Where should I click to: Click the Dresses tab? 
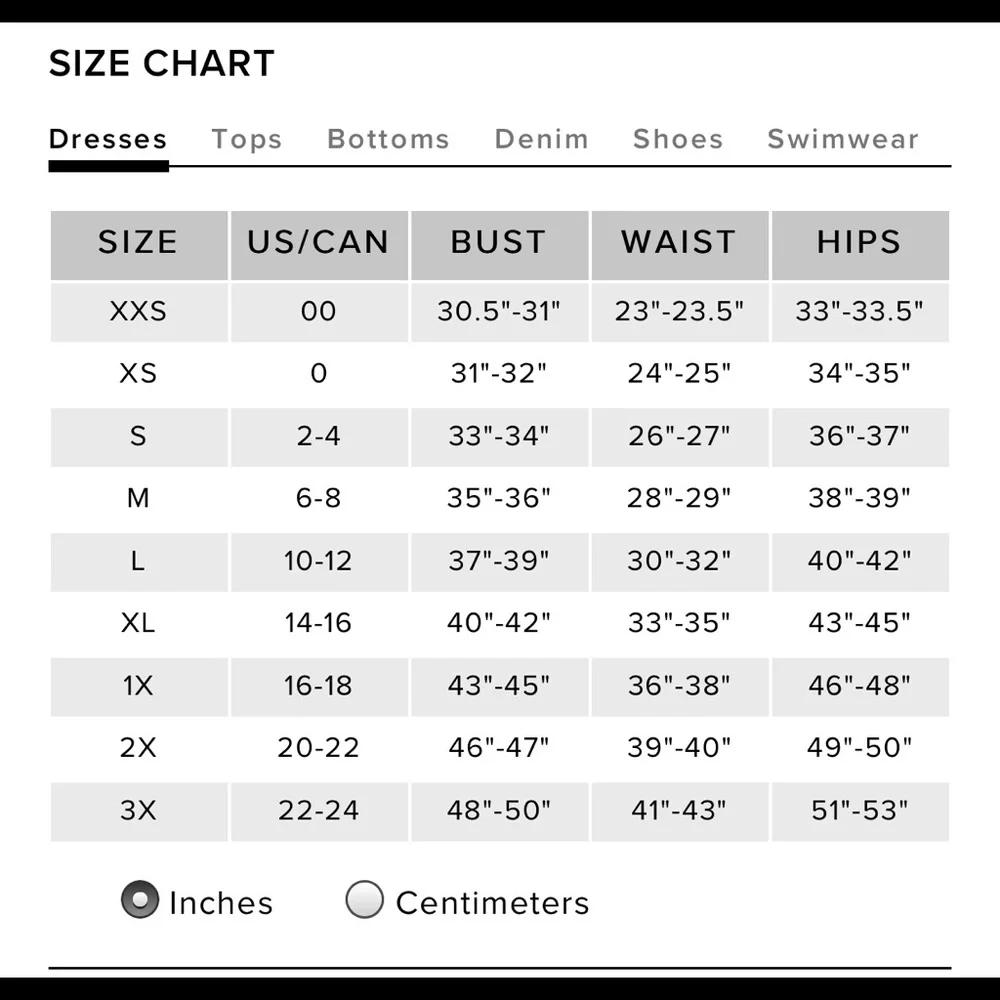(x=108, y=139)
